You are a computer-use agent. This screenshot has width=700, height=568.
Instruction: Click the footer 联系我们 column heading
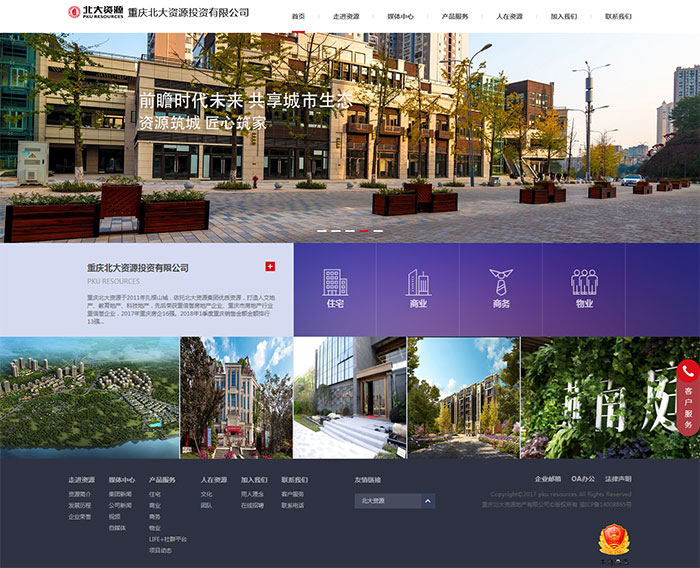(x=295, y=480)
